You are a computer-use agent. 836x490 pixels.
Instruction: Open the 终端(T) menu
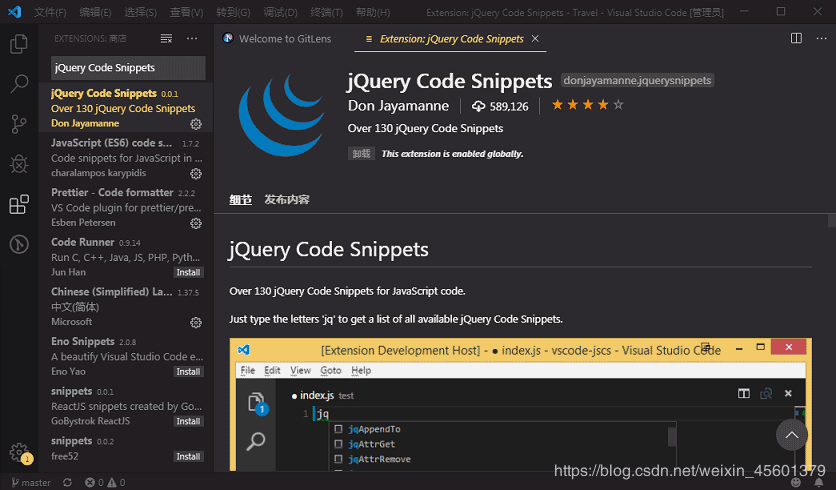327,12
